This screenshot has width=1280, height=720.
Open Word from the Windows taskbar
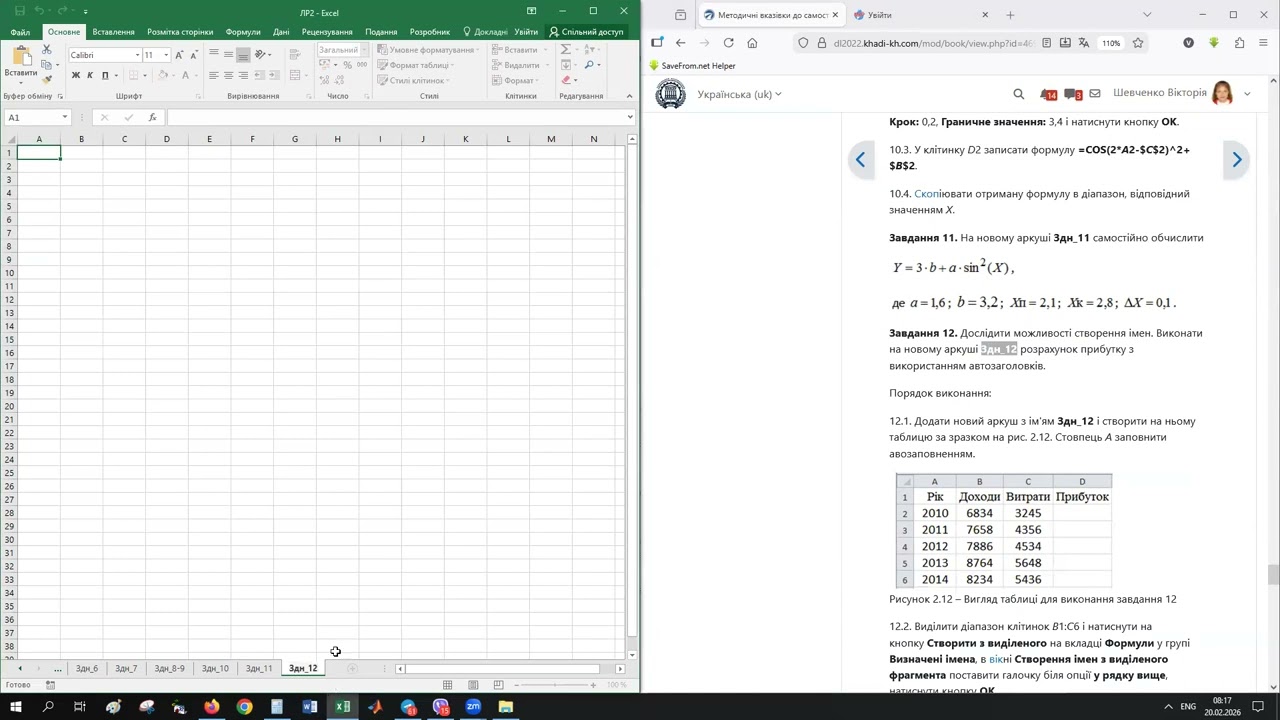[x=309, y=707]
